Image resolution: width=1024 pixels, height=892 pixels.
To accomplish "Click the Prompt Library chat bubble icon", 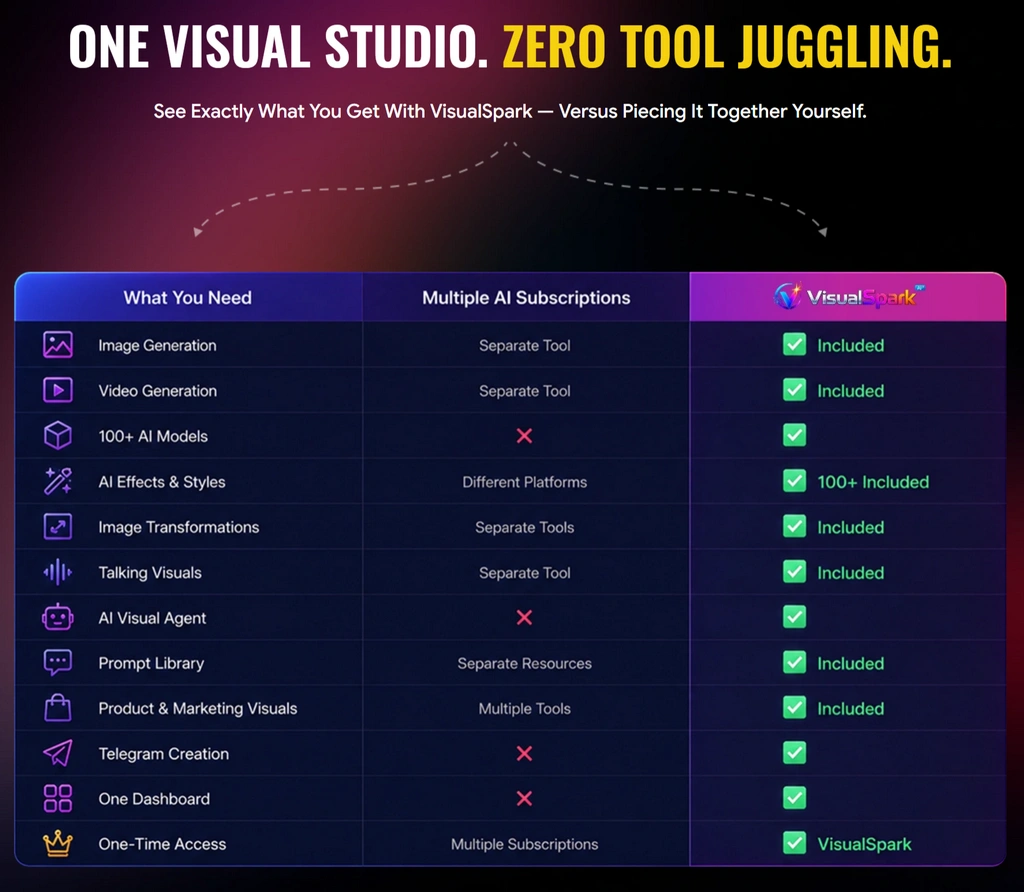I will pos(57,663).
